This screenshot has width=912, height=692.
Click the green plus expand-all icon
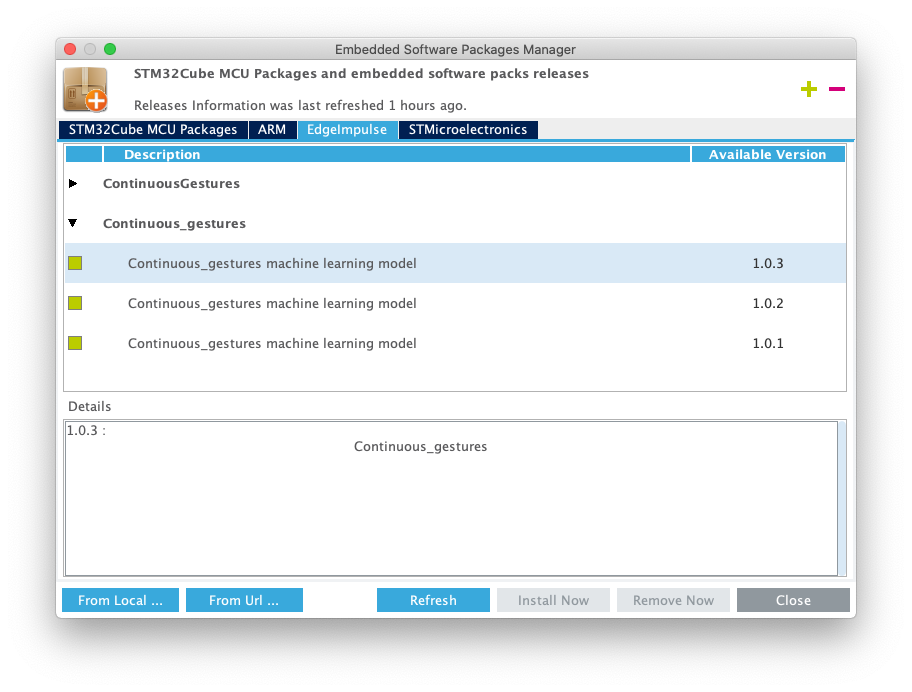[x=808, y=89]
